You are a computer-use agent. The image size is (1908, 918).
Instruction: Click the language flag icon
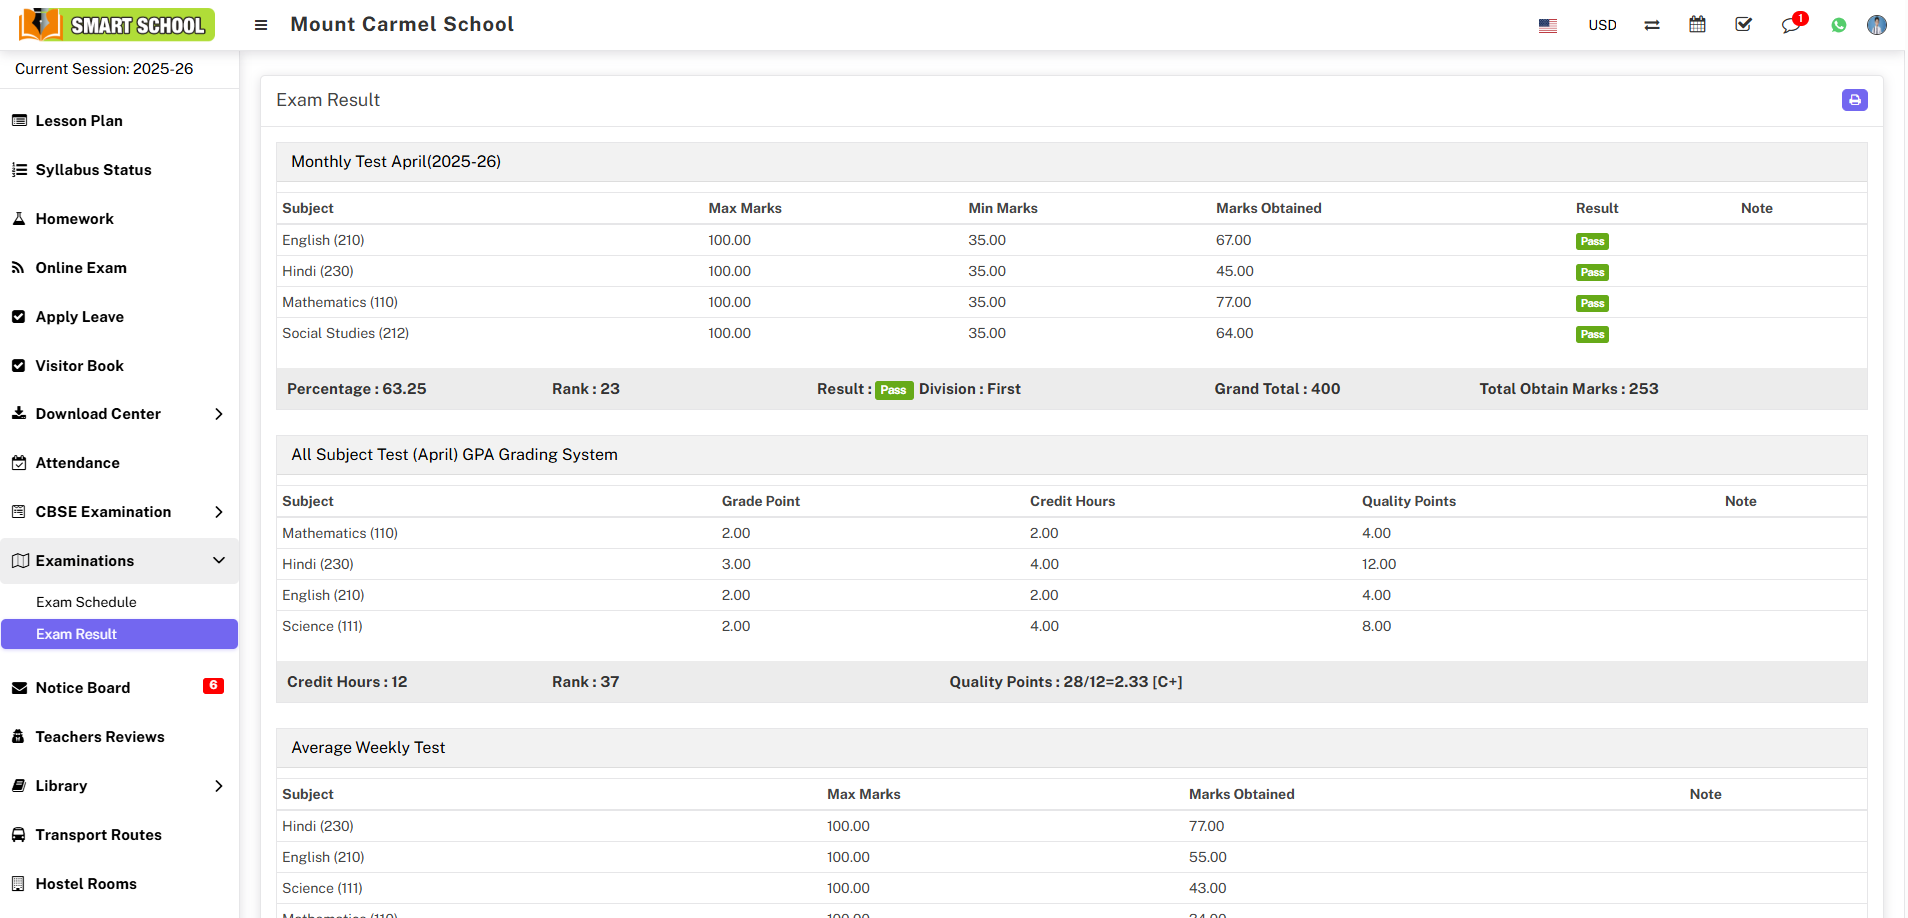click(x=1547, y=26)
